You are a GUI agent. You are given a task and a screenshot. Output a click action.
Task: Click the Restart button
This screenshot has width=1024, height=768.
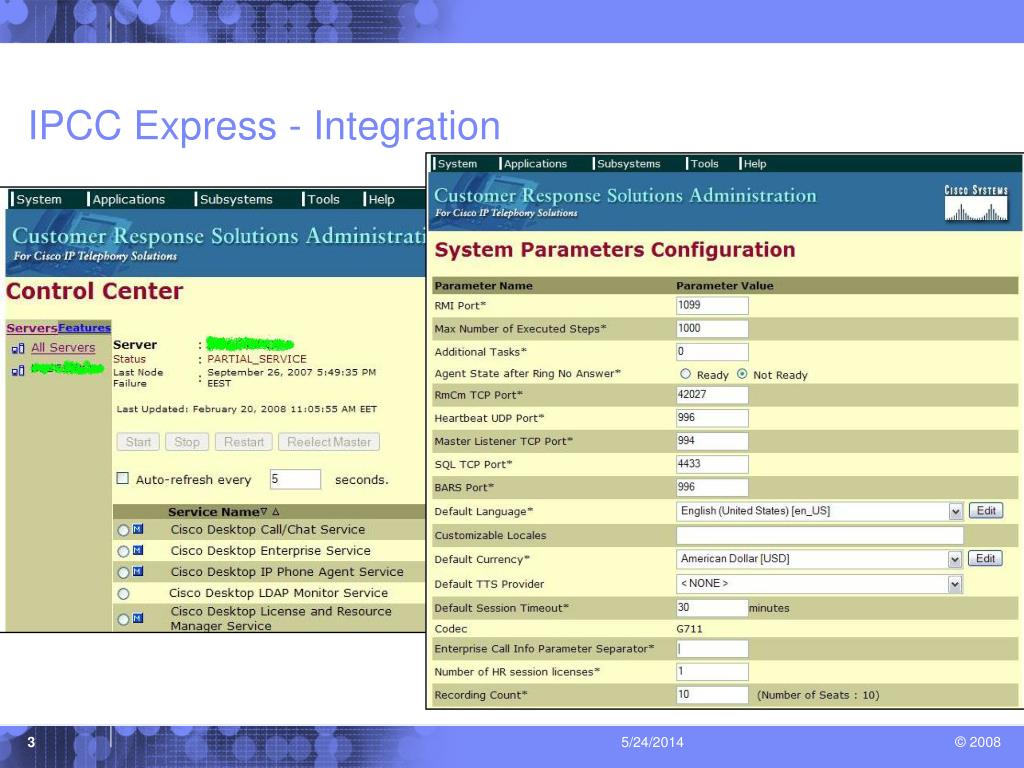coord(244,442)
